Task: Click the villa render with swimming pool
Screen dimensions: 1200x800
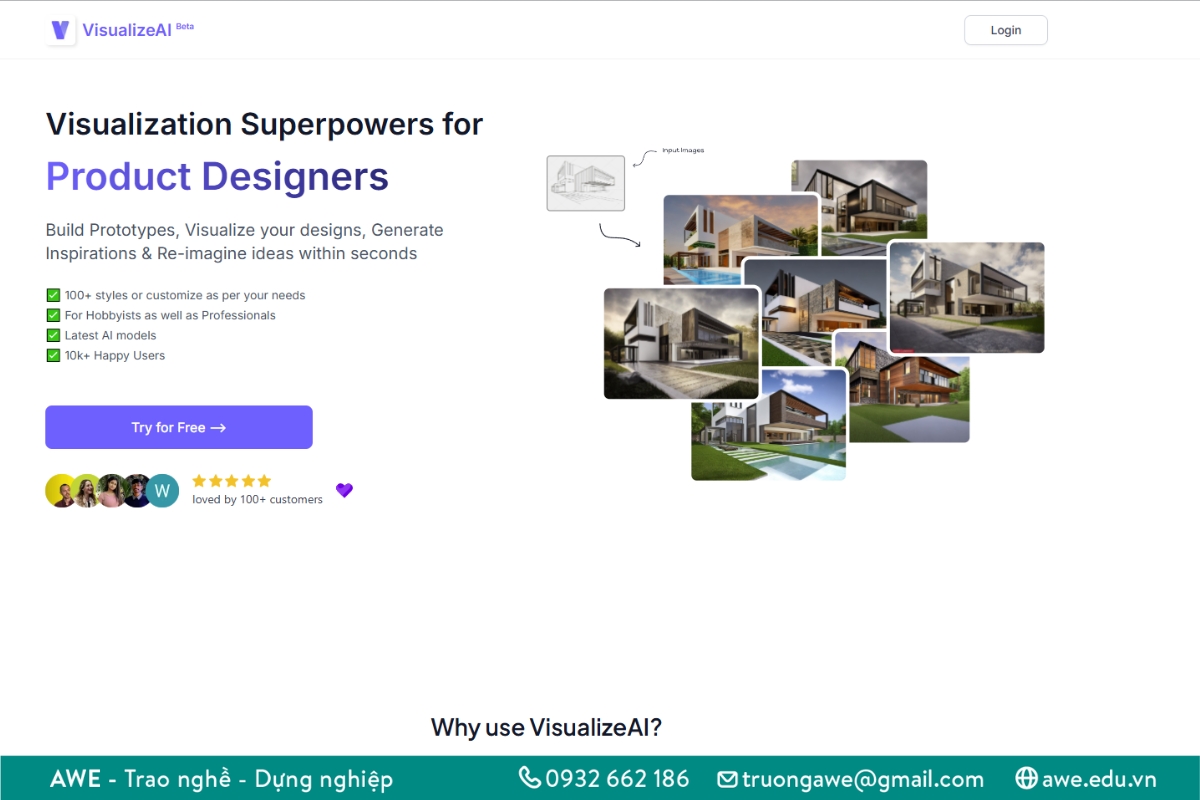Action: tap(768, 430)
